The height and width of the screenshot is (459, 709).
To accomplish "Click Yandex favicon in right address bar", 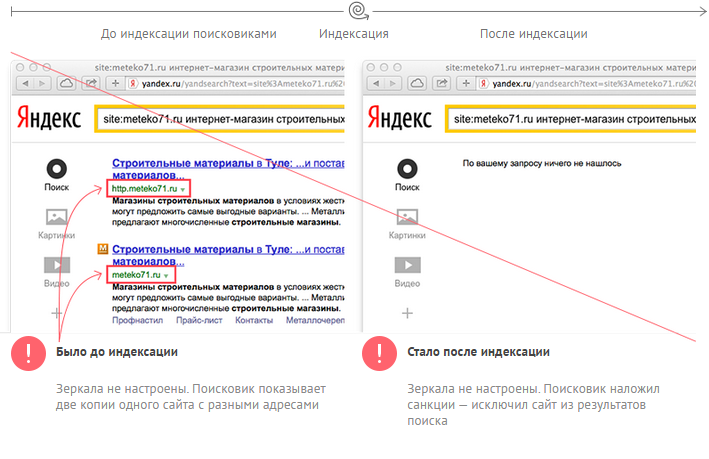I will pyautogui.click(x=484, y=84).
